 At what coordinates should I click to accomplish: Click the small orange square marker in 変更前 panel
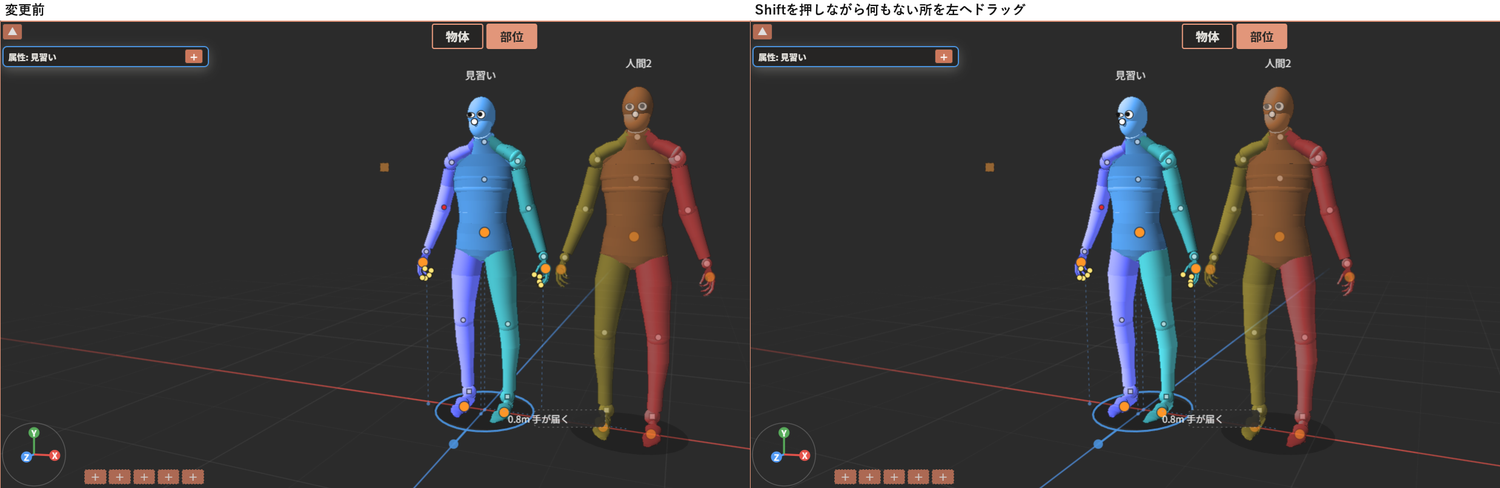(x=384, y=167)
